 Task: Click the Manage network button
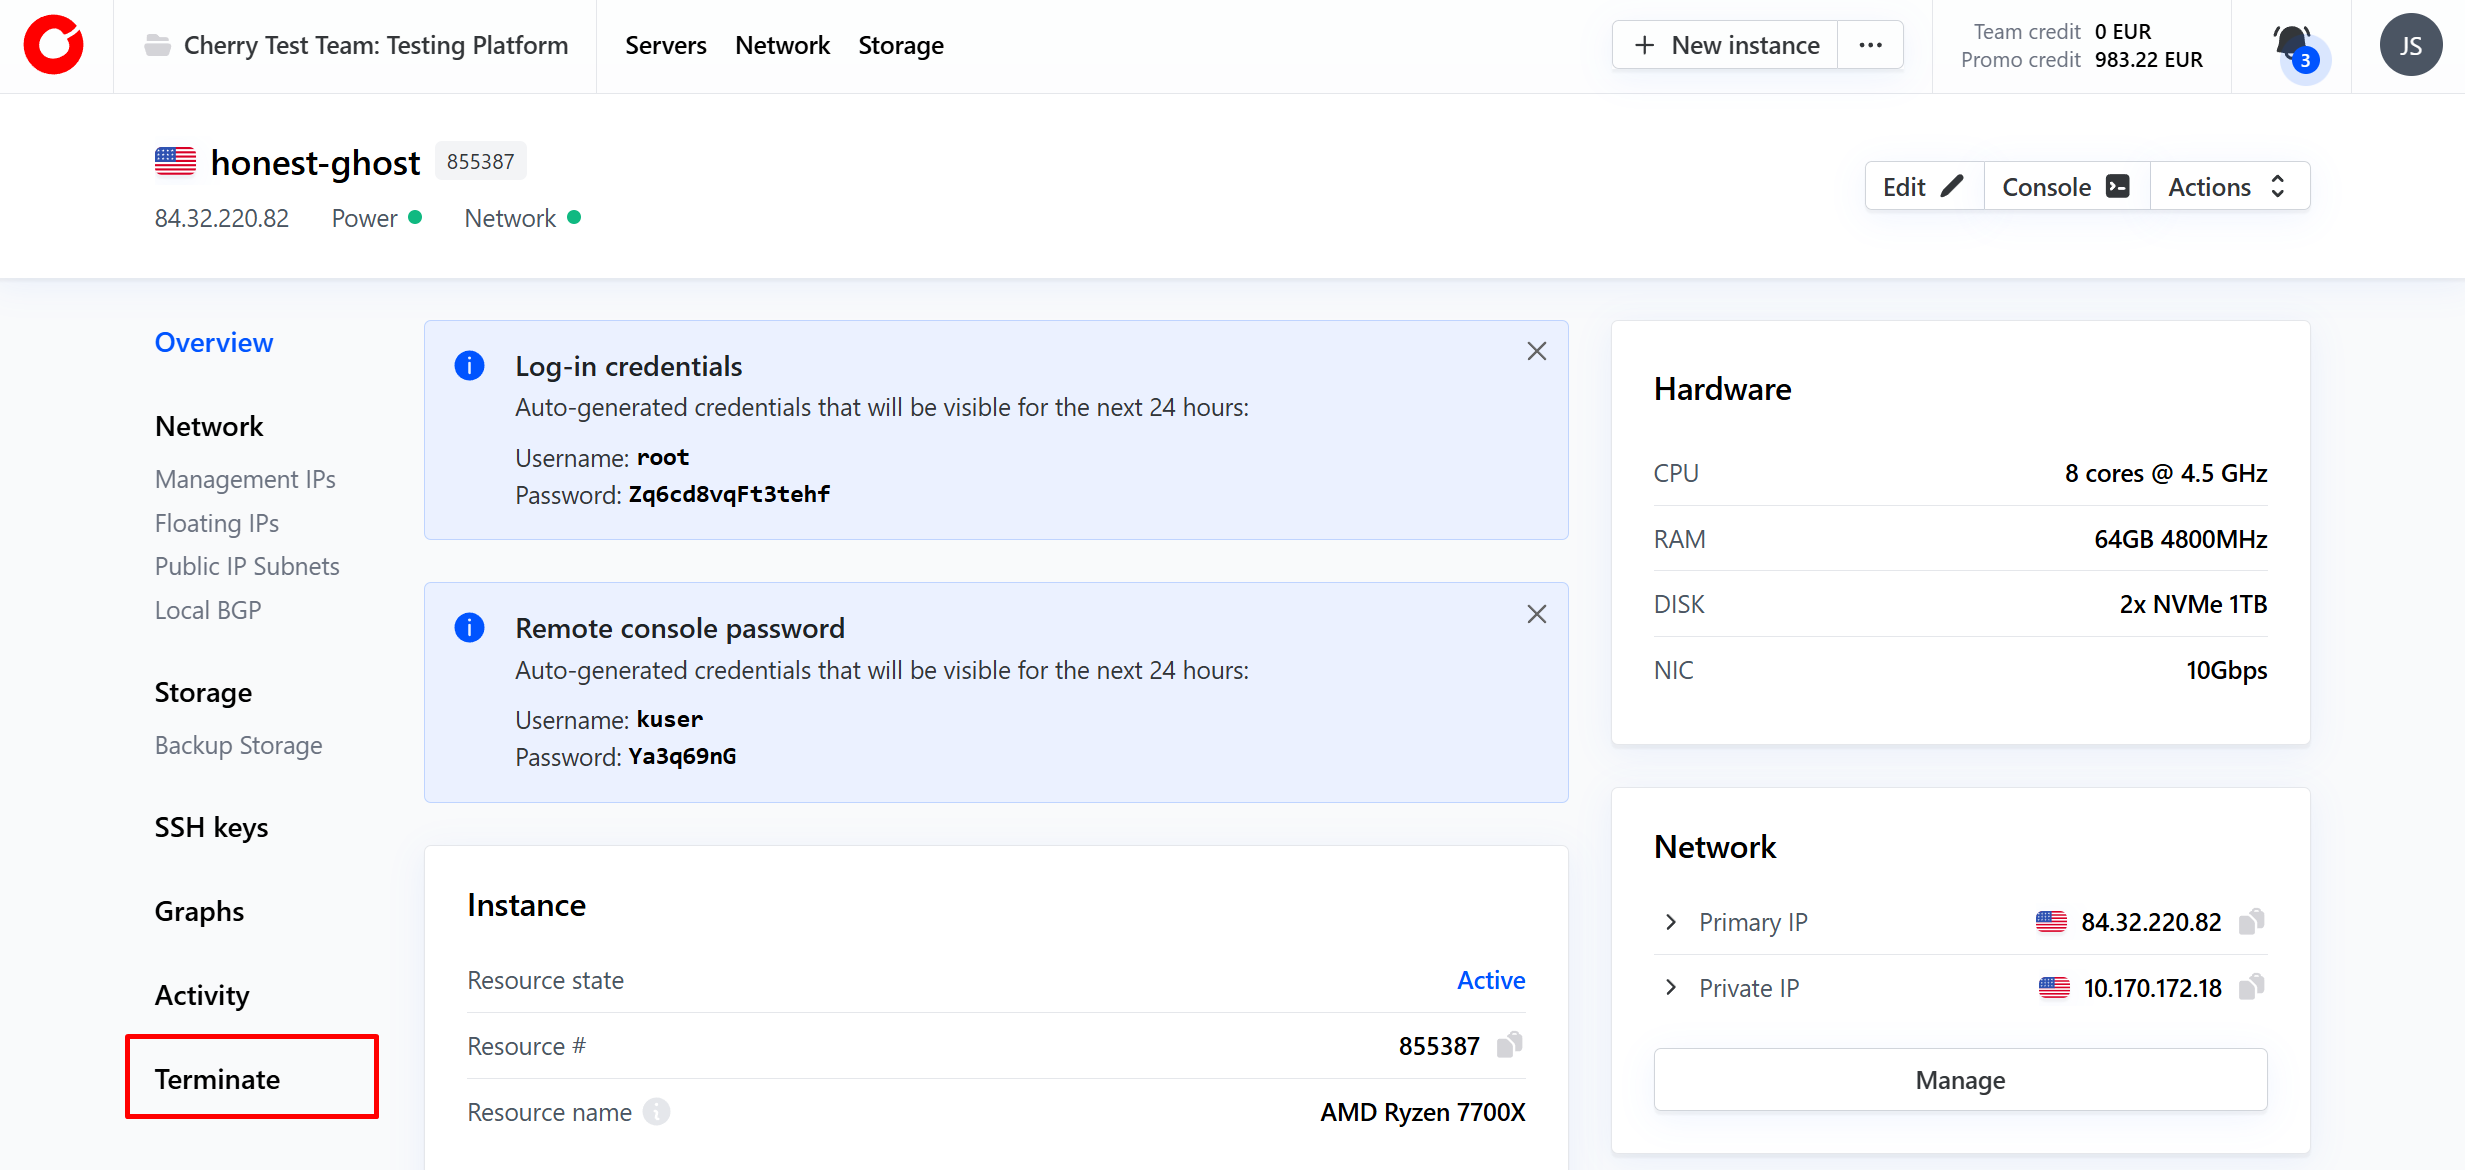(x=1959, y=1079)
